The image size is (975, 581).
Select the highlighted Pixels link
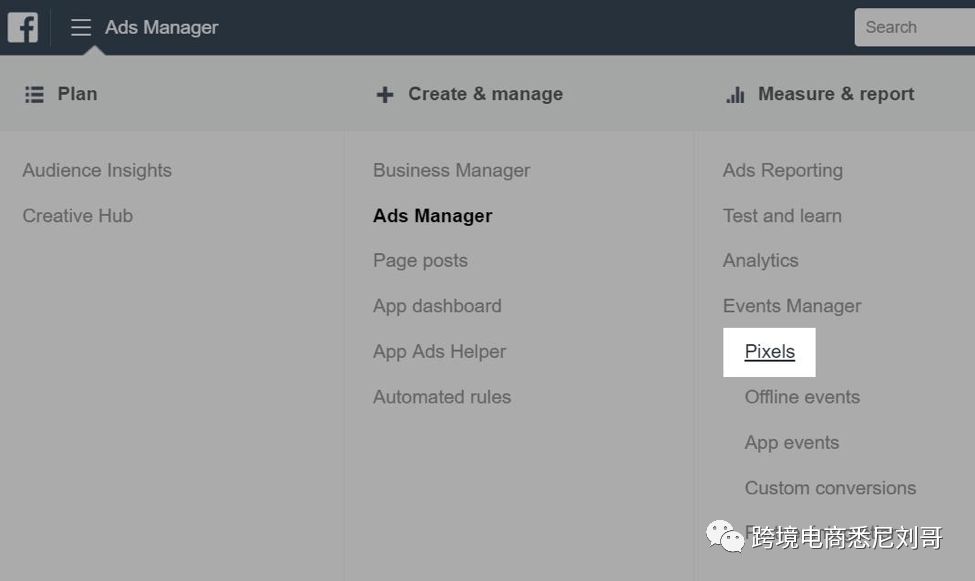click(x=769, y=352)
